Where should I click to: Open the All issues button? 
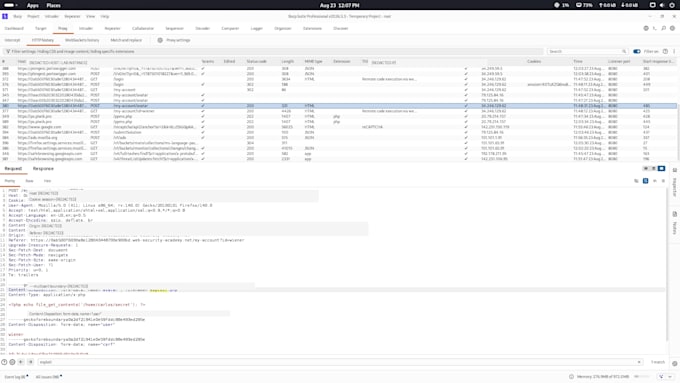click(x=49, y=376)
